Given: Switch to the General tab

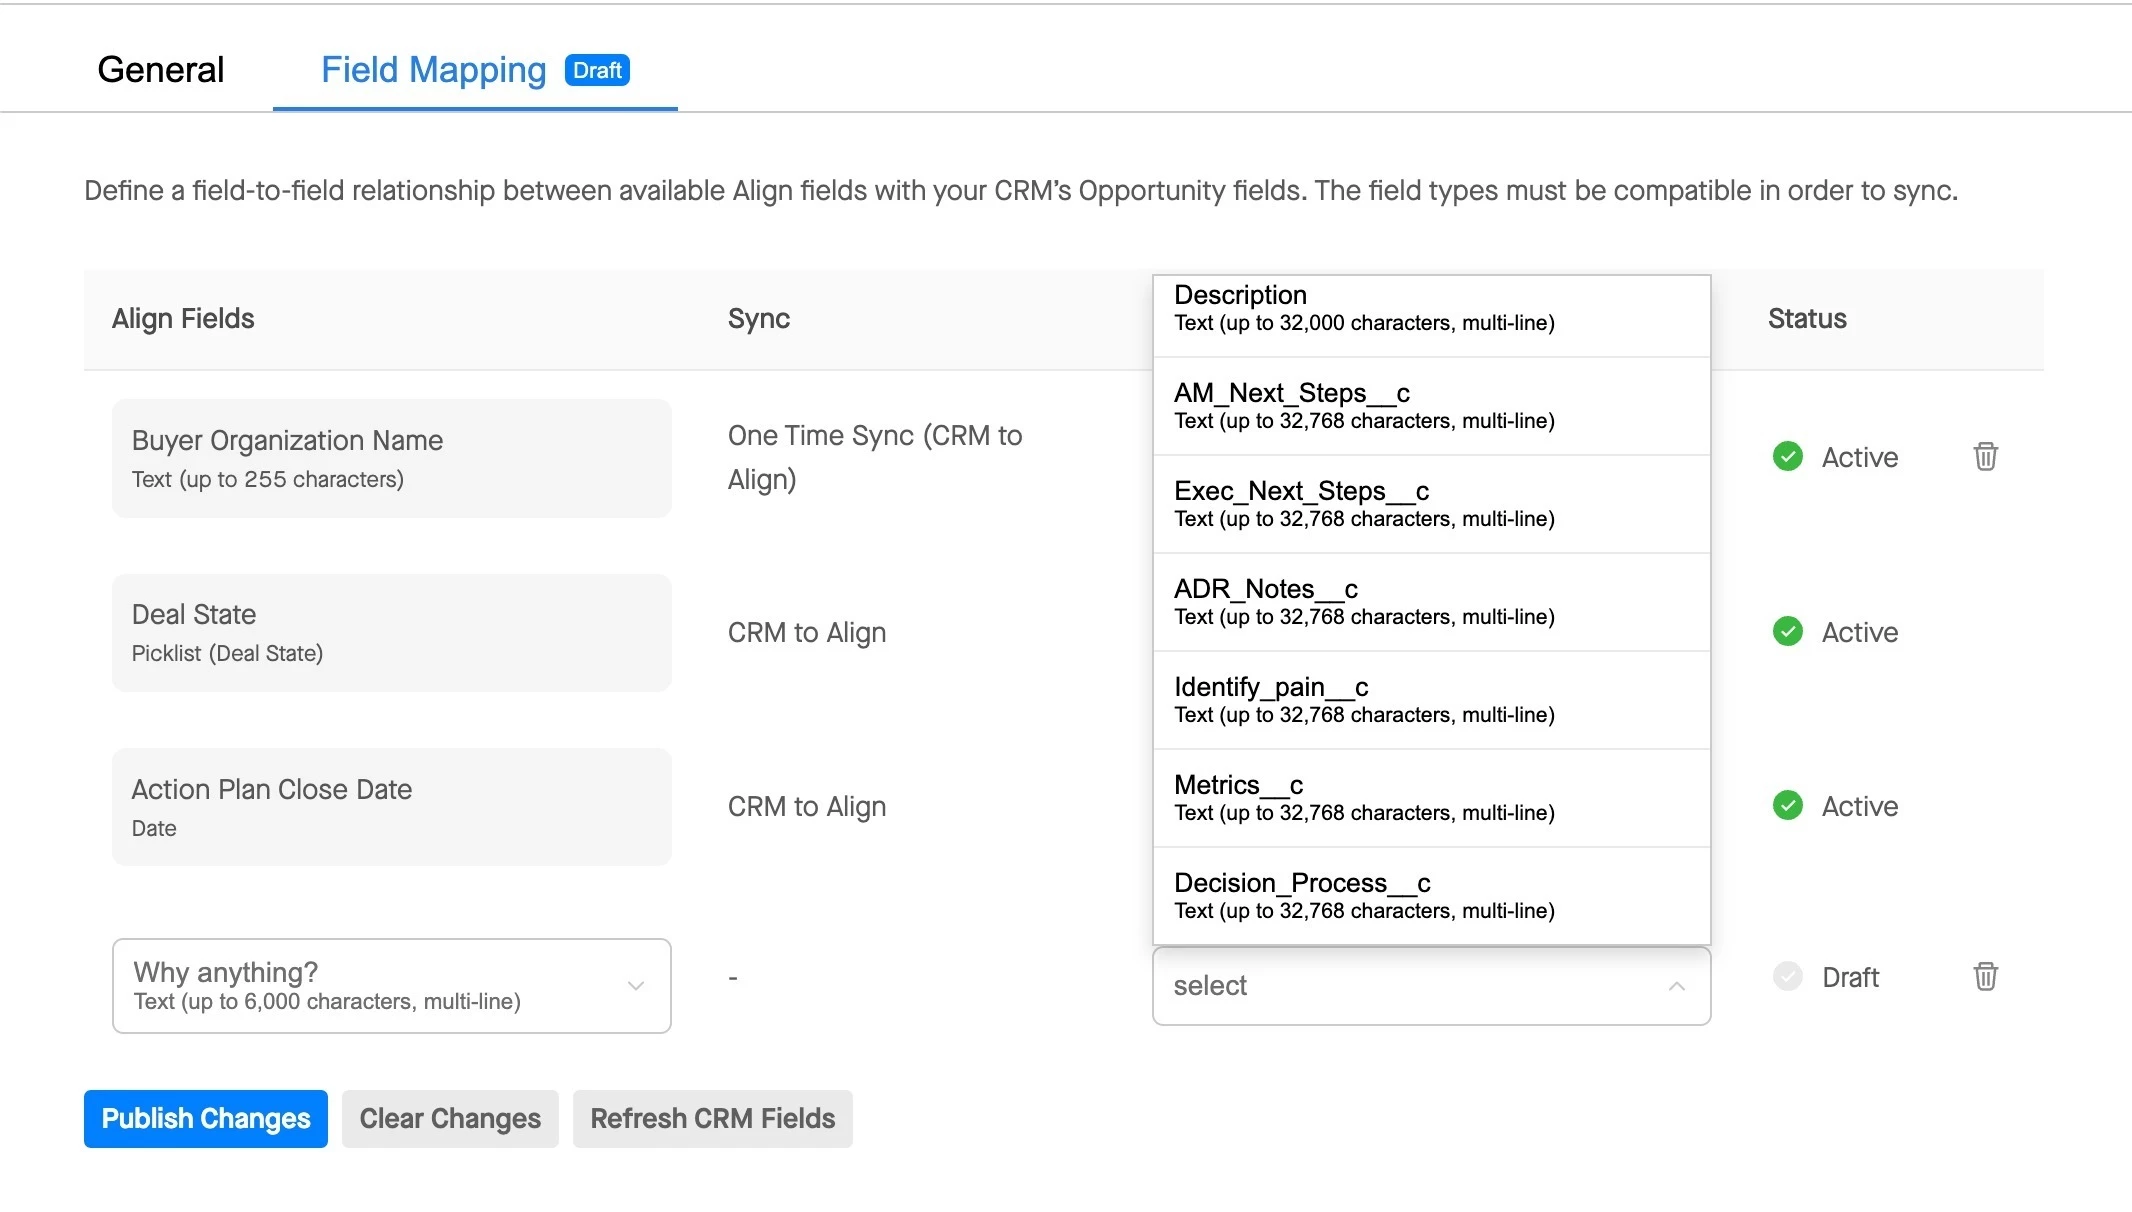Looking at the screenshot, I should click(x=161, y=70).
